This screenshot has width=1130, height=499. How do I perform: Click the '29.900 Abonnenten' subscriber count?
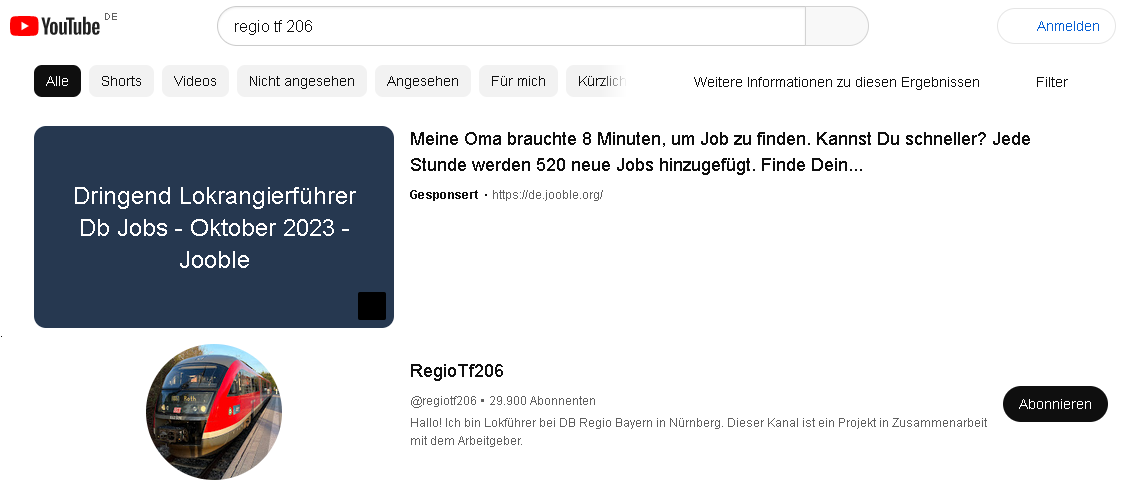543,401
